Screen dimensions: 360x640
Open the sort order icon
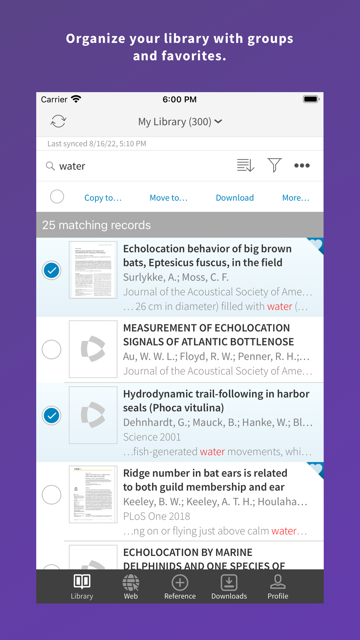(246, 165)
